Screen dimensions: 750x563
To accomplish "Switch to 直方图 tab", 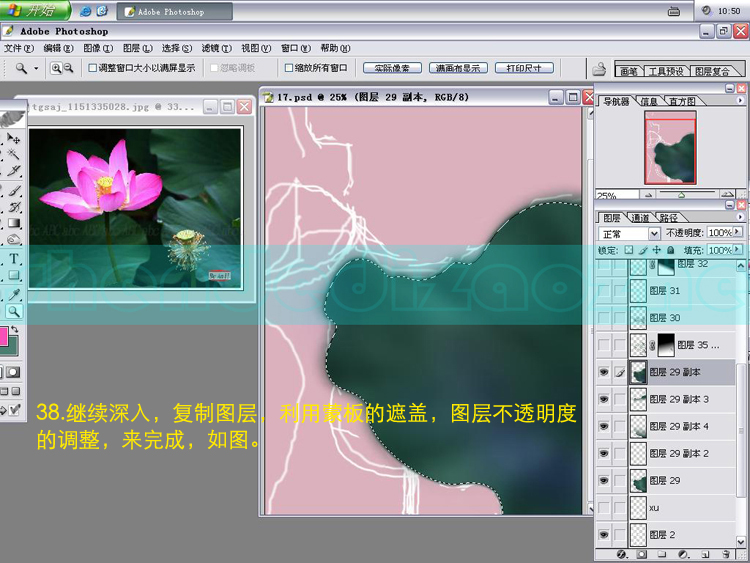I will 682,101.
